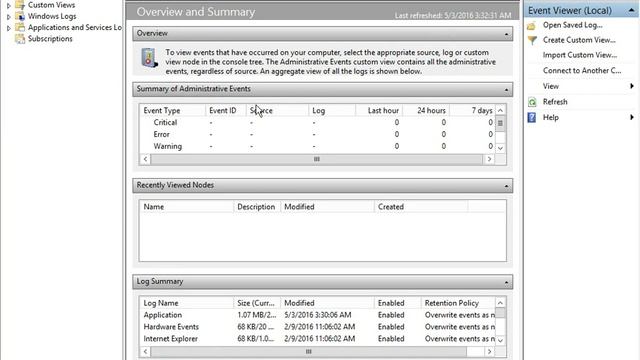
Task: Click right arrow of Log Summary horizontal scrollbar
Action: (489, 352)
